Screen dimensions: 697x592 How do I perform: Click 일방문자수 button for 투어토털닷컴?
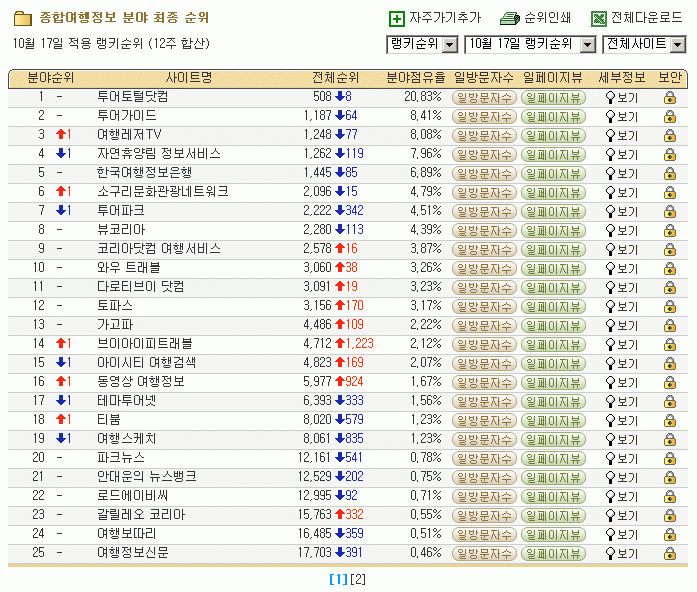[x=485, y=98]
